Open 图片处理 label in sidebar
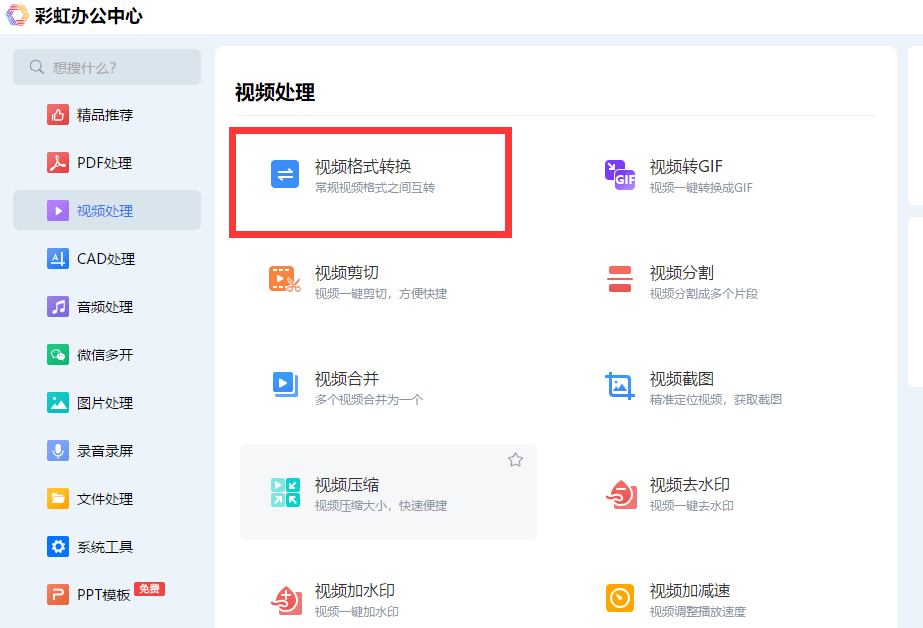 pyautogui.click(x=105, y=403)
